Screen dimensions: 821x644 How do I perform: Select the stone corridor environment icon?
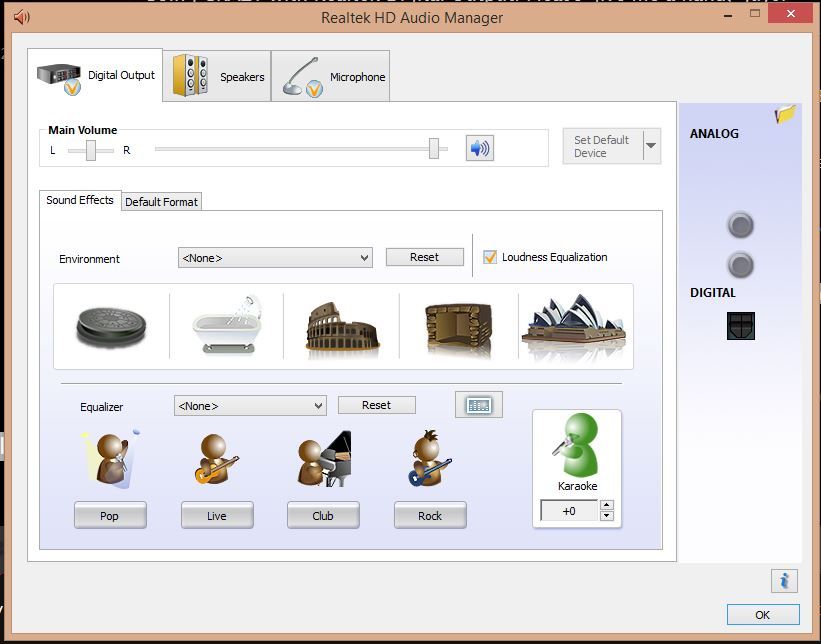pyautogui.click(x=111, y=327)
